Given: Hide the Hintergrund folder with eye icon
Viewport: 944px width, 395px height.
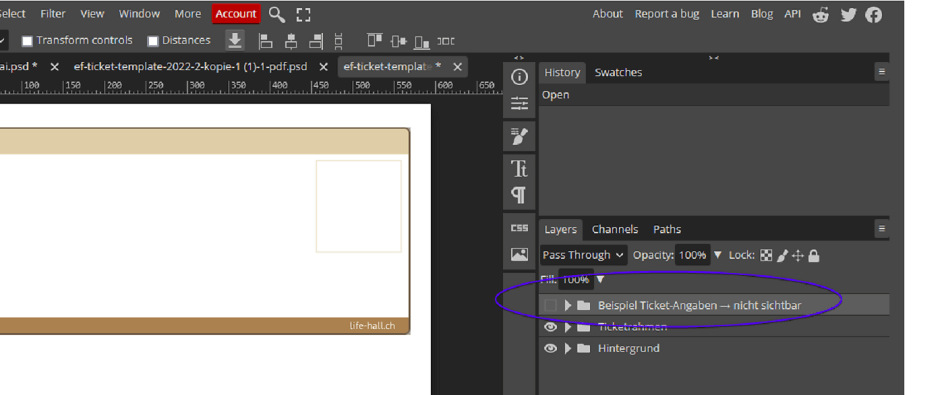Looking at the screenshot, I should click(550, 348).
